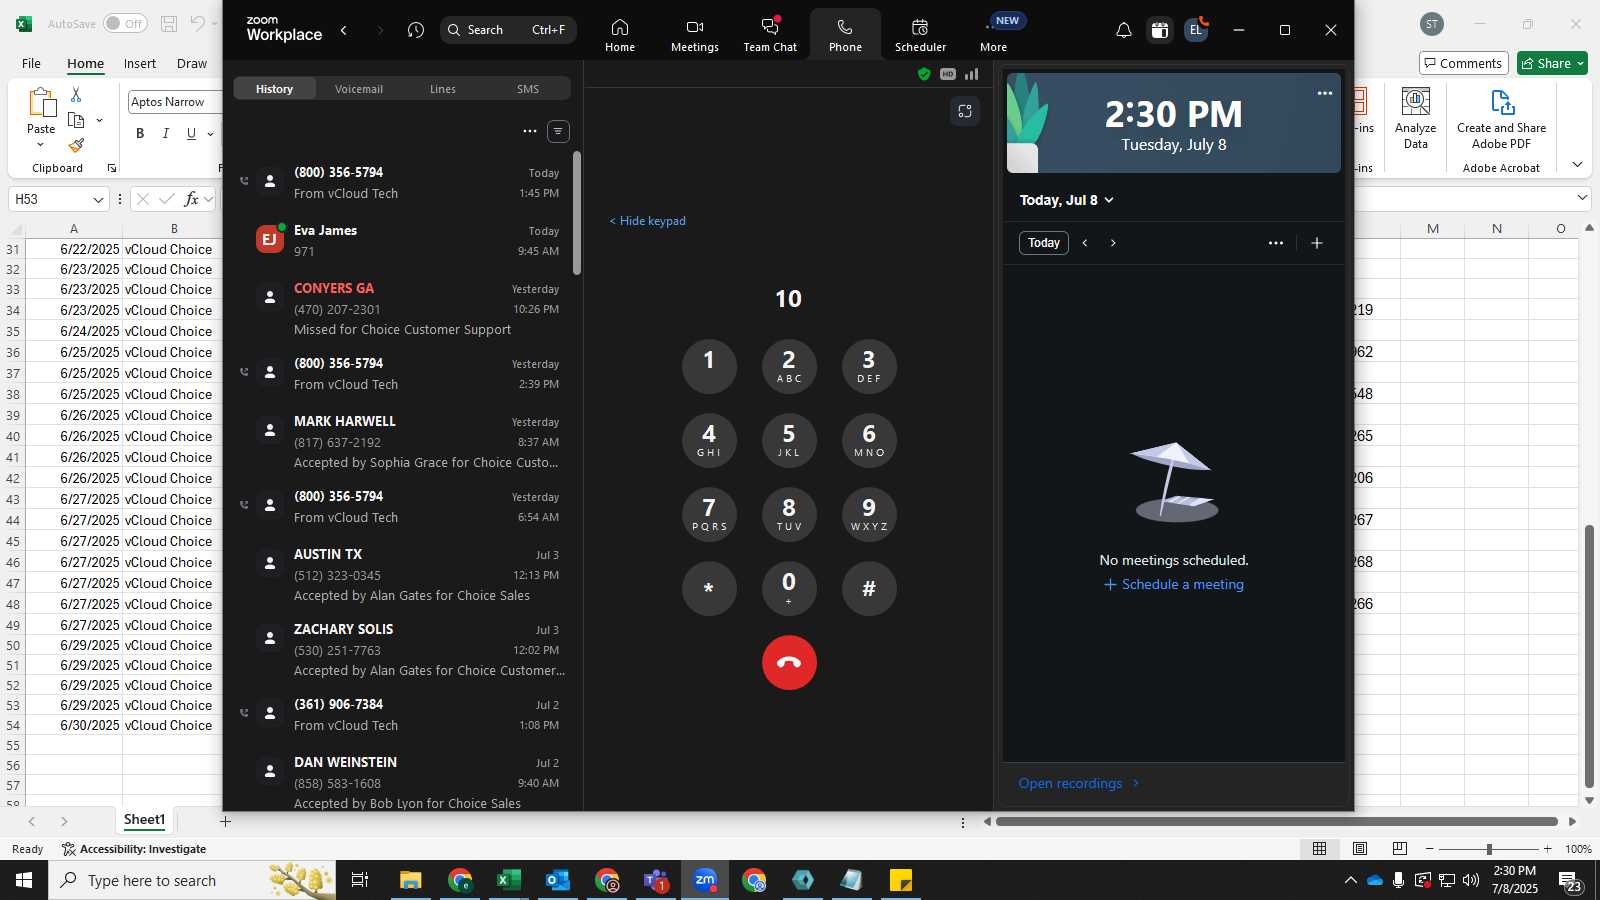Open Excel Name Box dropdown H53
1600x900 pixels.
pos(98,199)
